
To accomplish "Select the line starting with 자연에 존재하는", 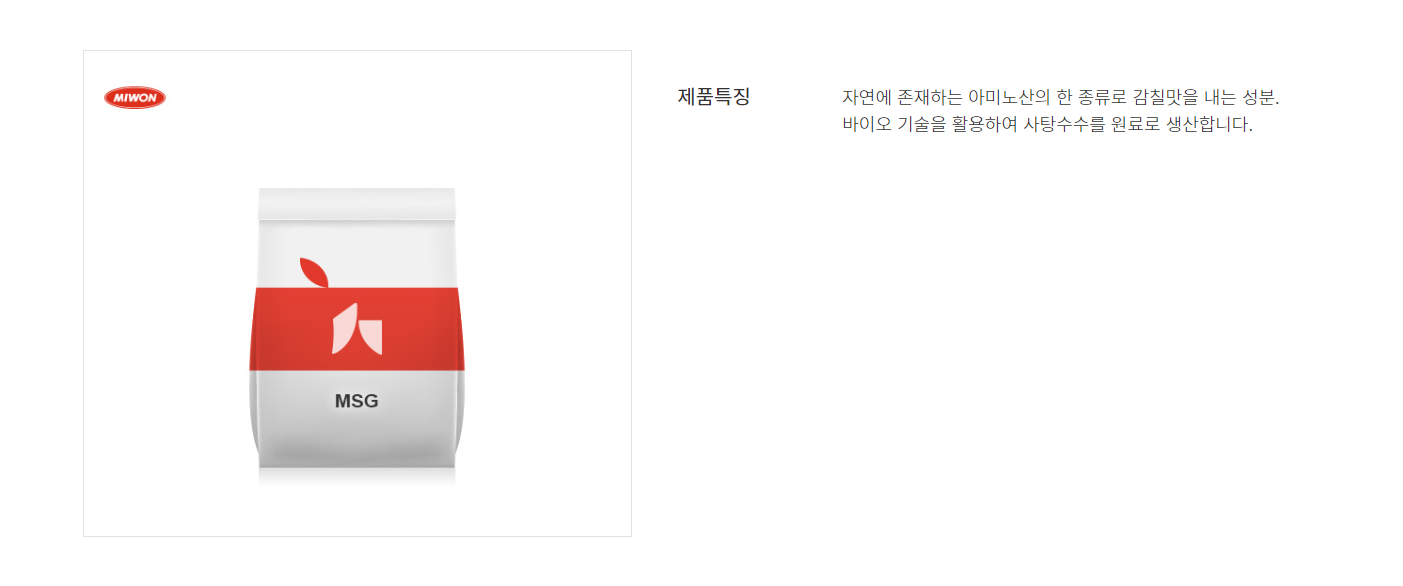I will click(1061, 98).
